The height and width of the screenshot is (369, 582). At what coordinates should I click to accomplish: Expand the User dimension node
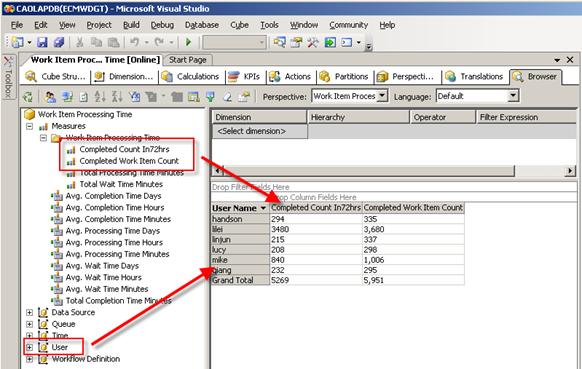click(29, 347)
